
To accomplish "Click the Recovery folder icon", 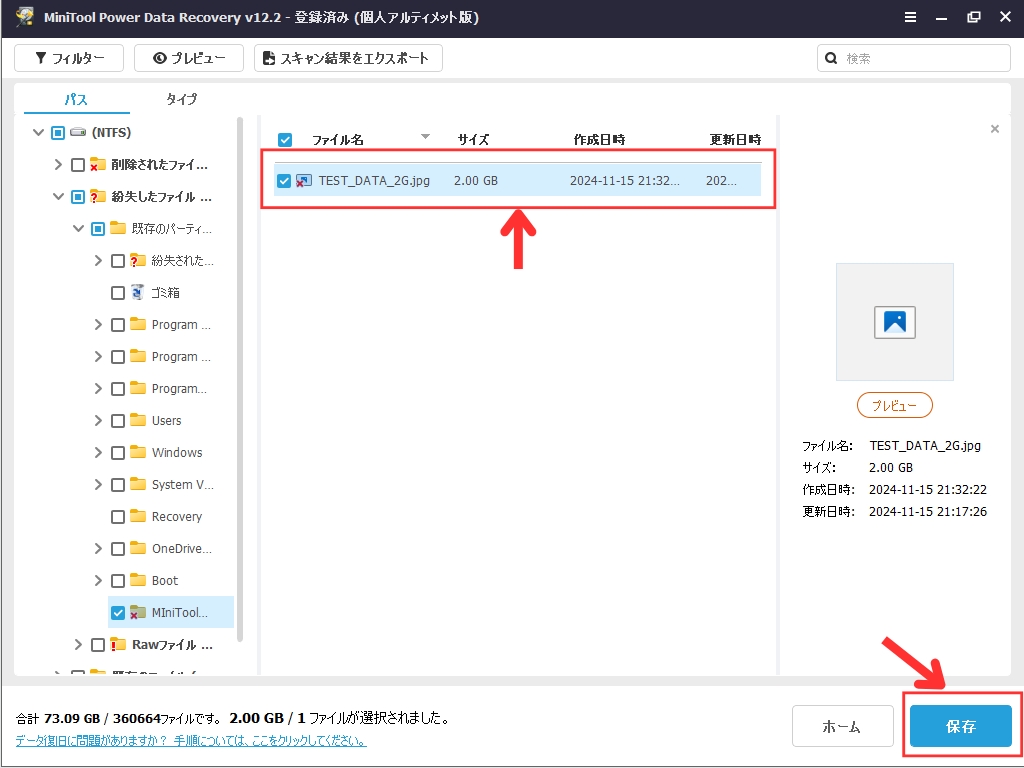I will tap(138, 516).
